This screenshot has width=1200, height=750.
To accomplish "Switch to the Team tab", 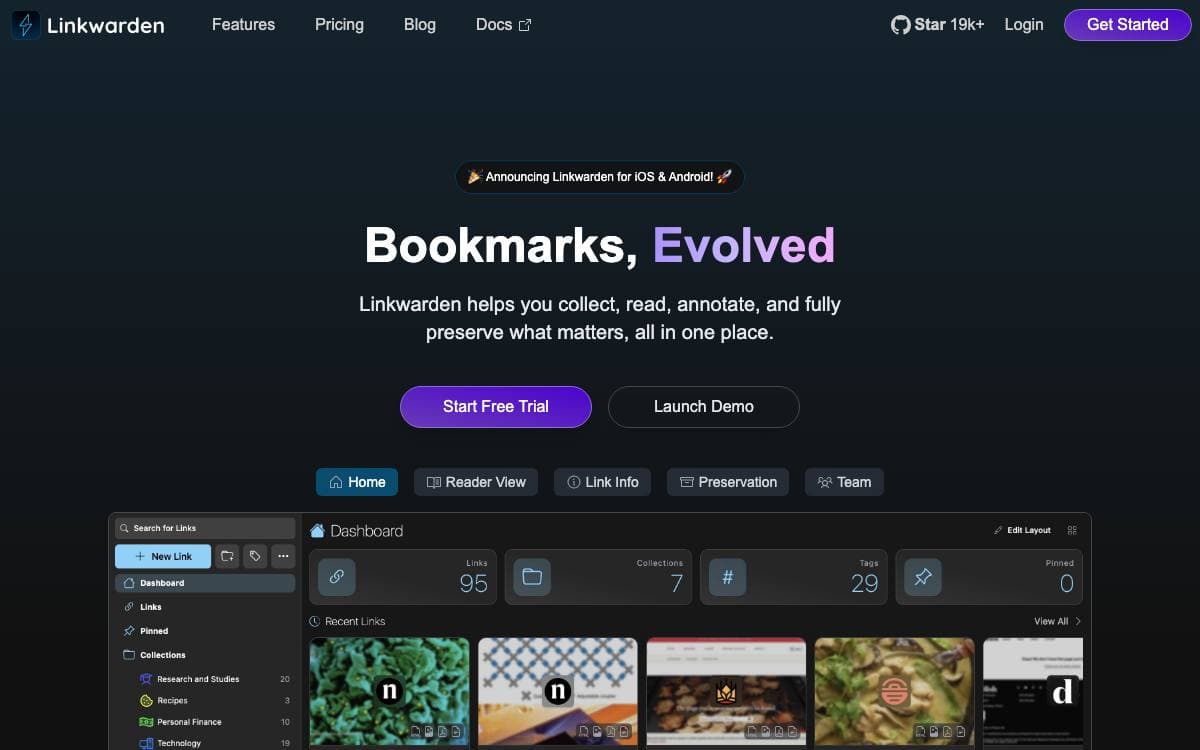I will coord(844,482).
